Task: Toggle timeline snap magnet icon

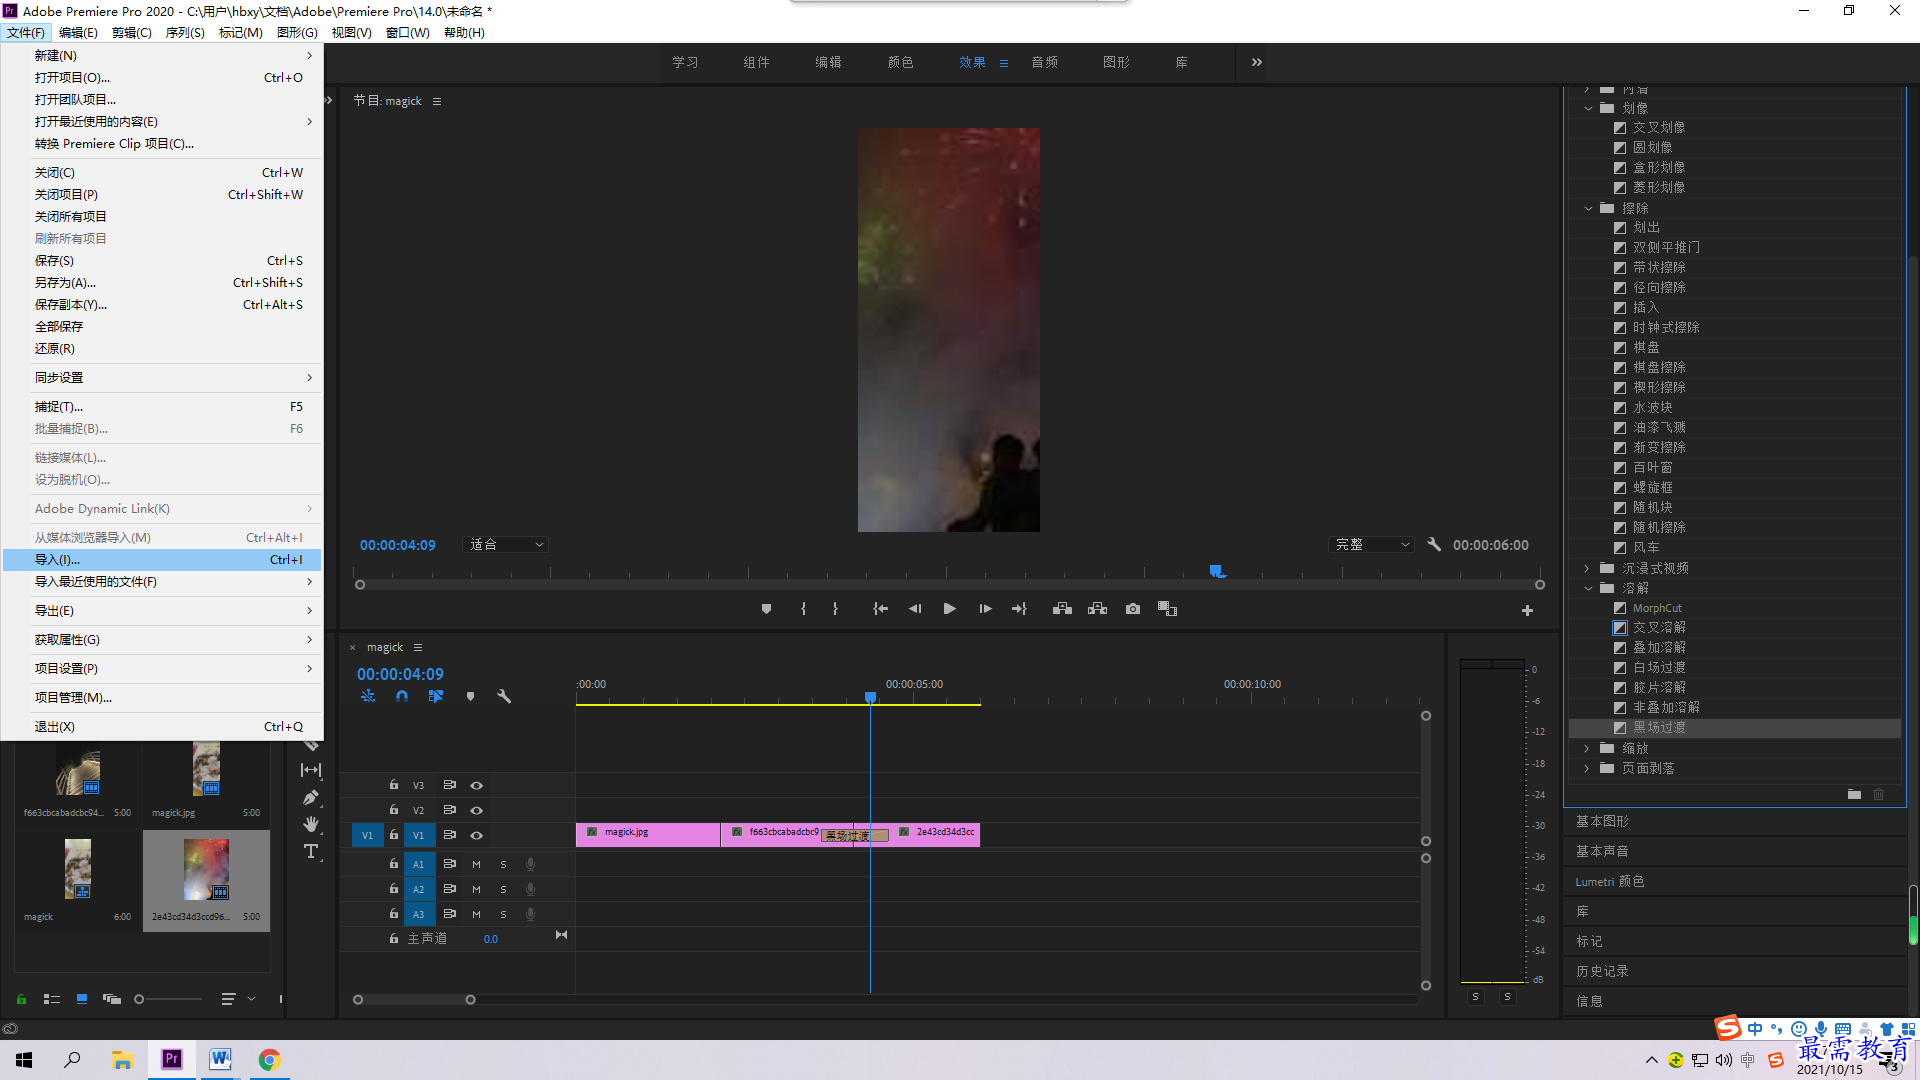Action: pyautogui.click(x=401, y=696)
